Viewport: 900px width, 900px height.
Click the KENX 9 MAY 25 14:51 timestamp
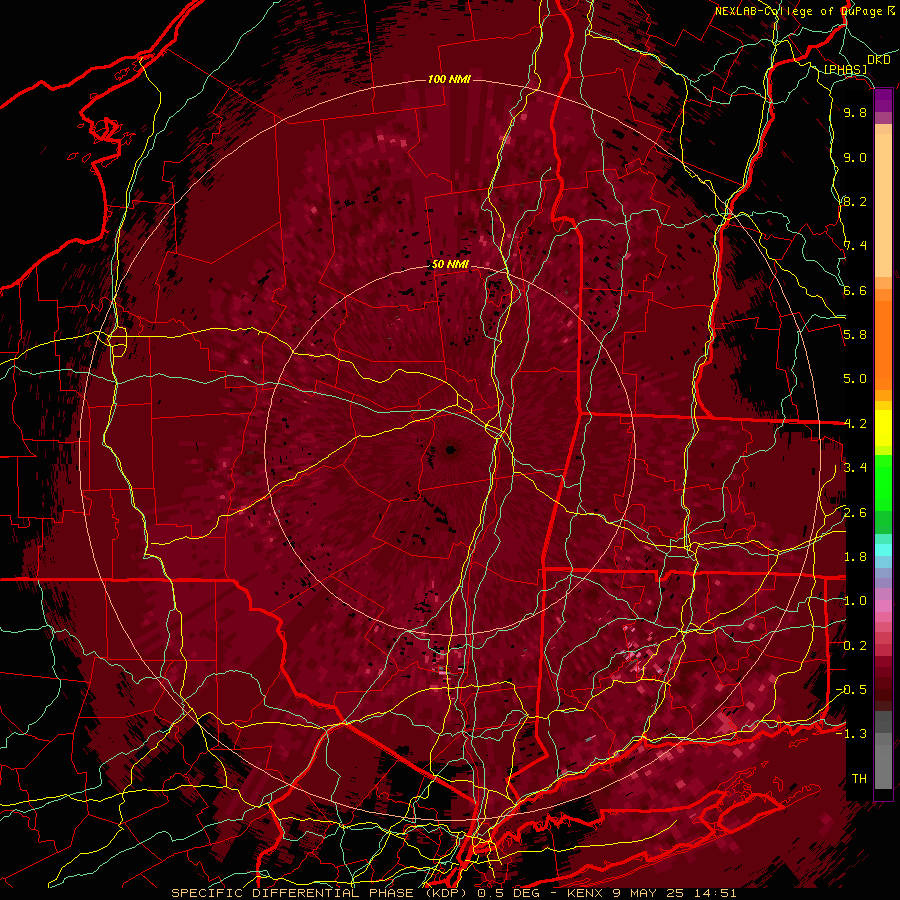651,893
